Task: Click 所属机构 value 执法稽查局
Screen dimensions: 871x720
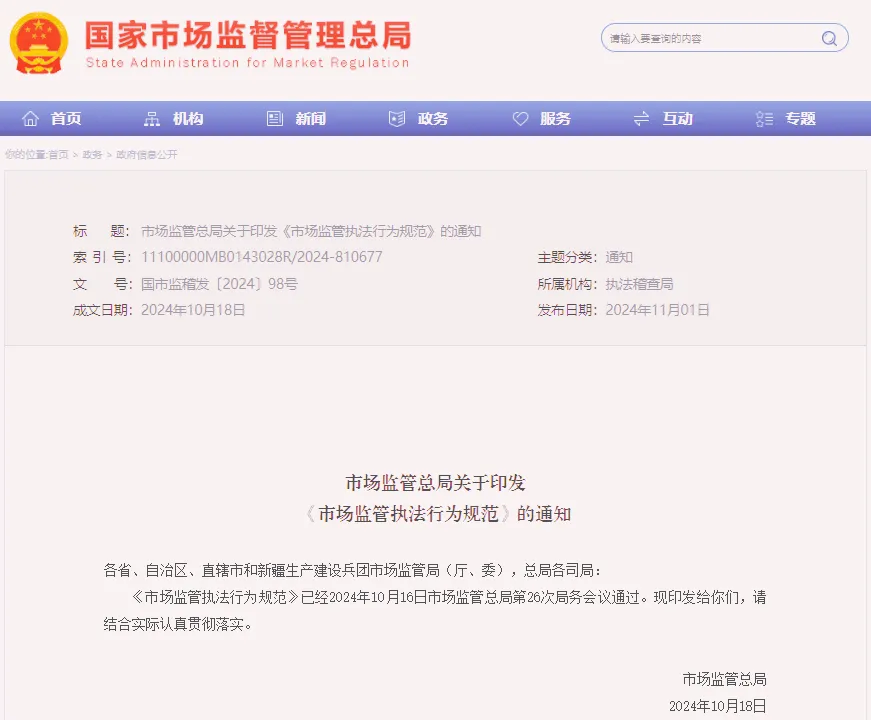Action: pyautogui.click(x=639, y=284)
